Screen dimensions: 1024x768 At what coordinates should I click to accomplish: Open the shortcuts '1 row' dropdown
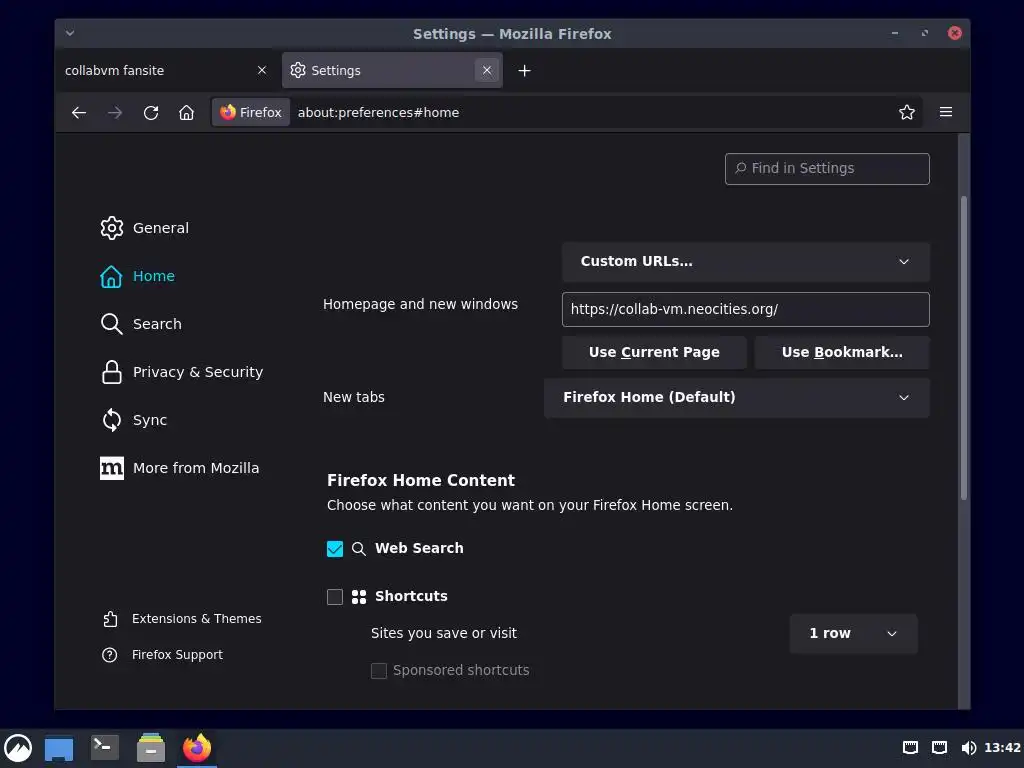click(853, 633)
